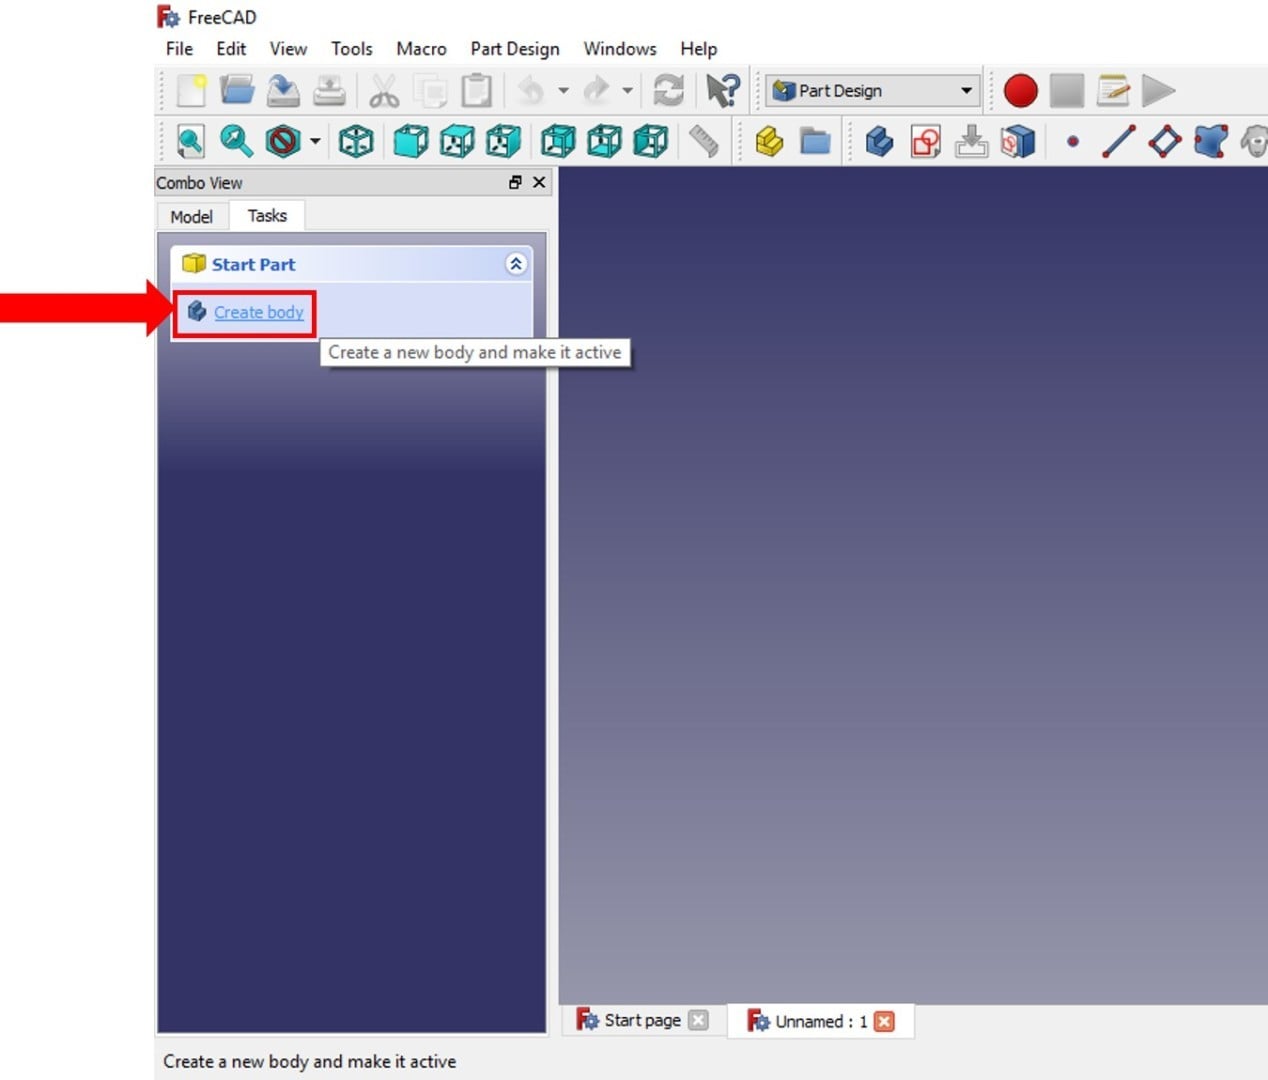
Task: Click the Create body link
Action: pos(259,313)
